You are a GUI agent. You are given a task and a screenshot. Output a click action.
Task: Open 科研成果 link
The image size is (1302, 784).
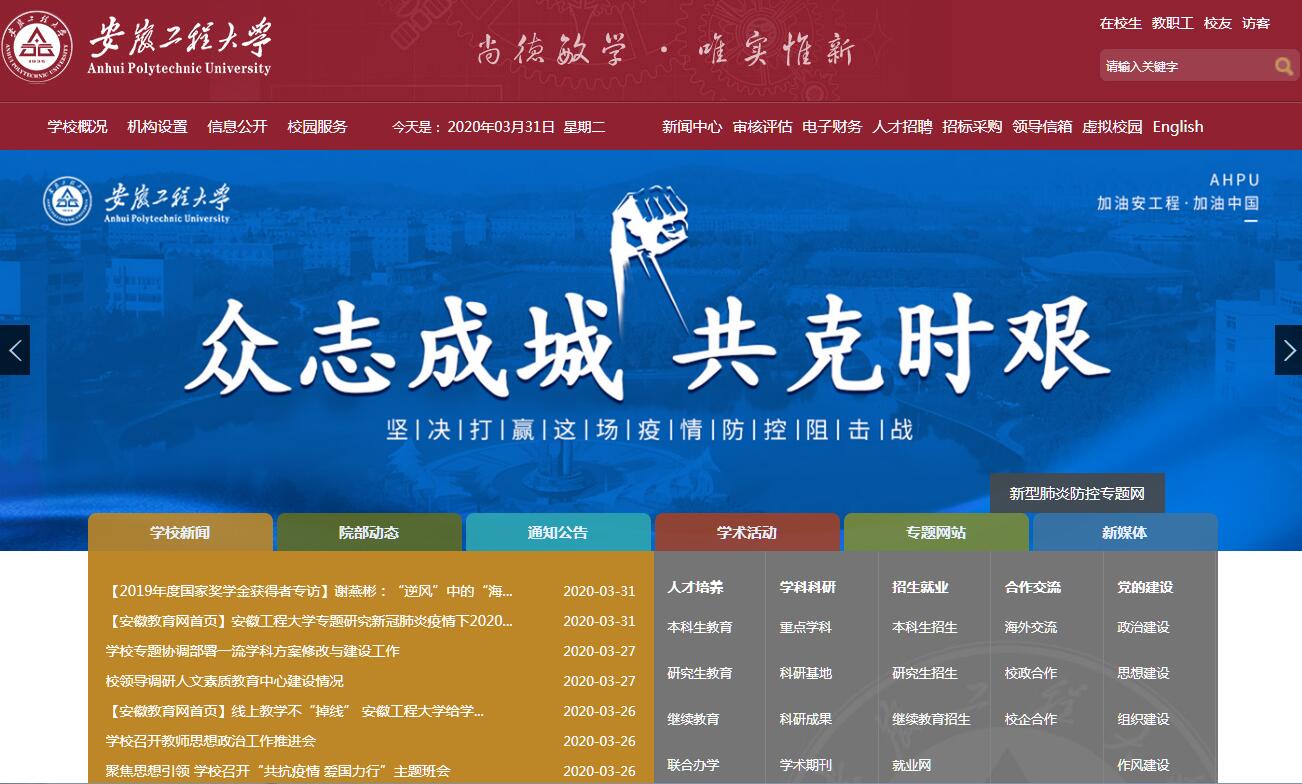pyautogui.click(x=806, y=719)
